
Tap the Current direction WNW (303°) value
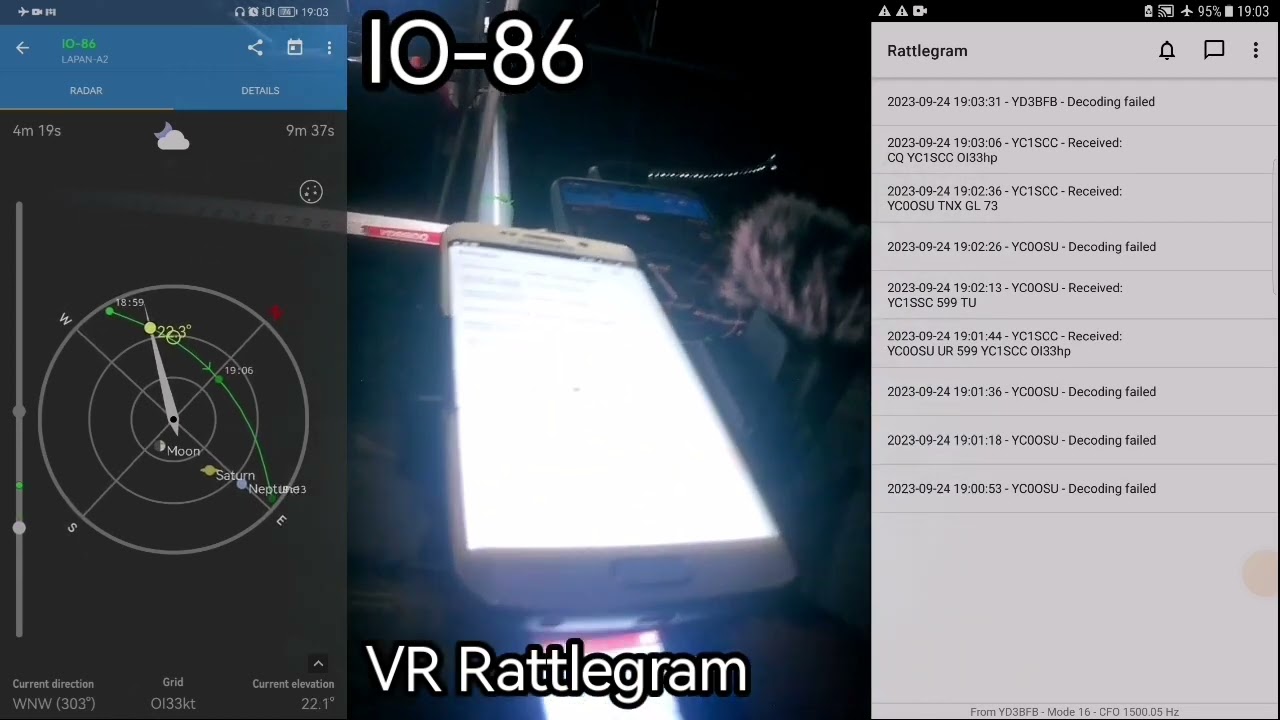point(54,704)
